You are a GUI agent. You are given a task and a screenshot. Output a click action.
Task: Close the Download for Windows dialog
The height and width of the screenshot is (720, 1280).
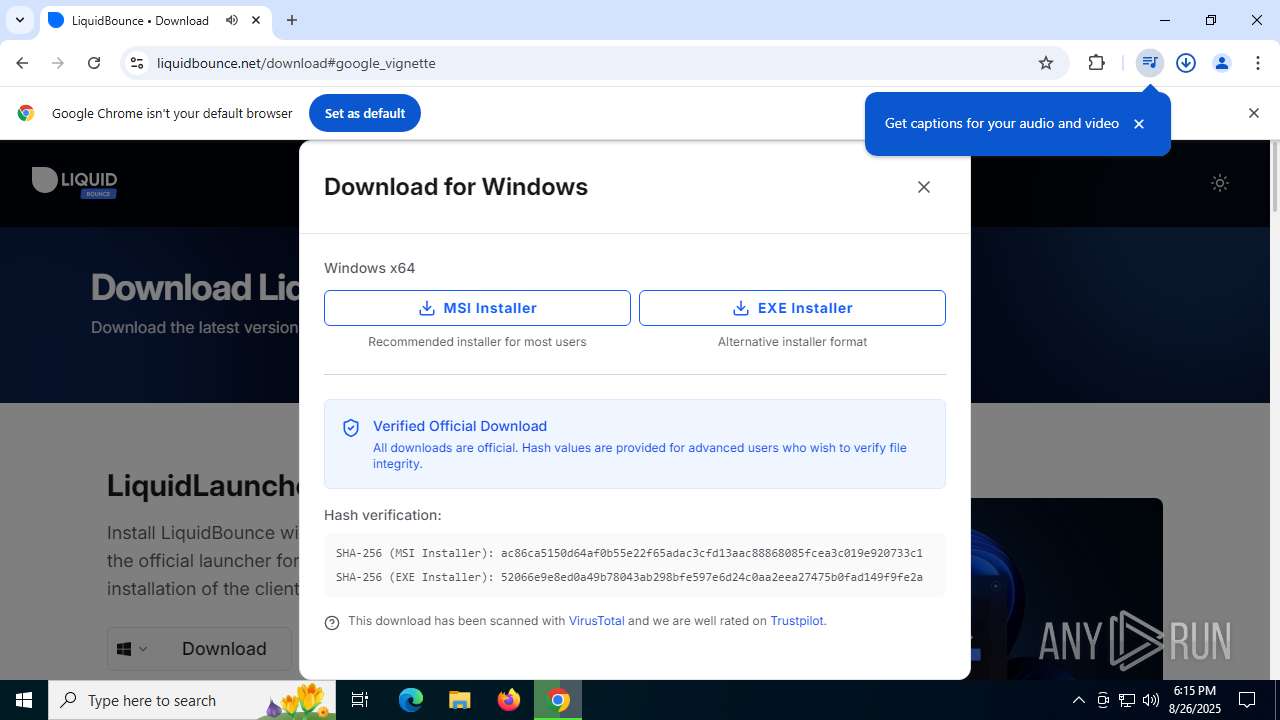[924, 187]
